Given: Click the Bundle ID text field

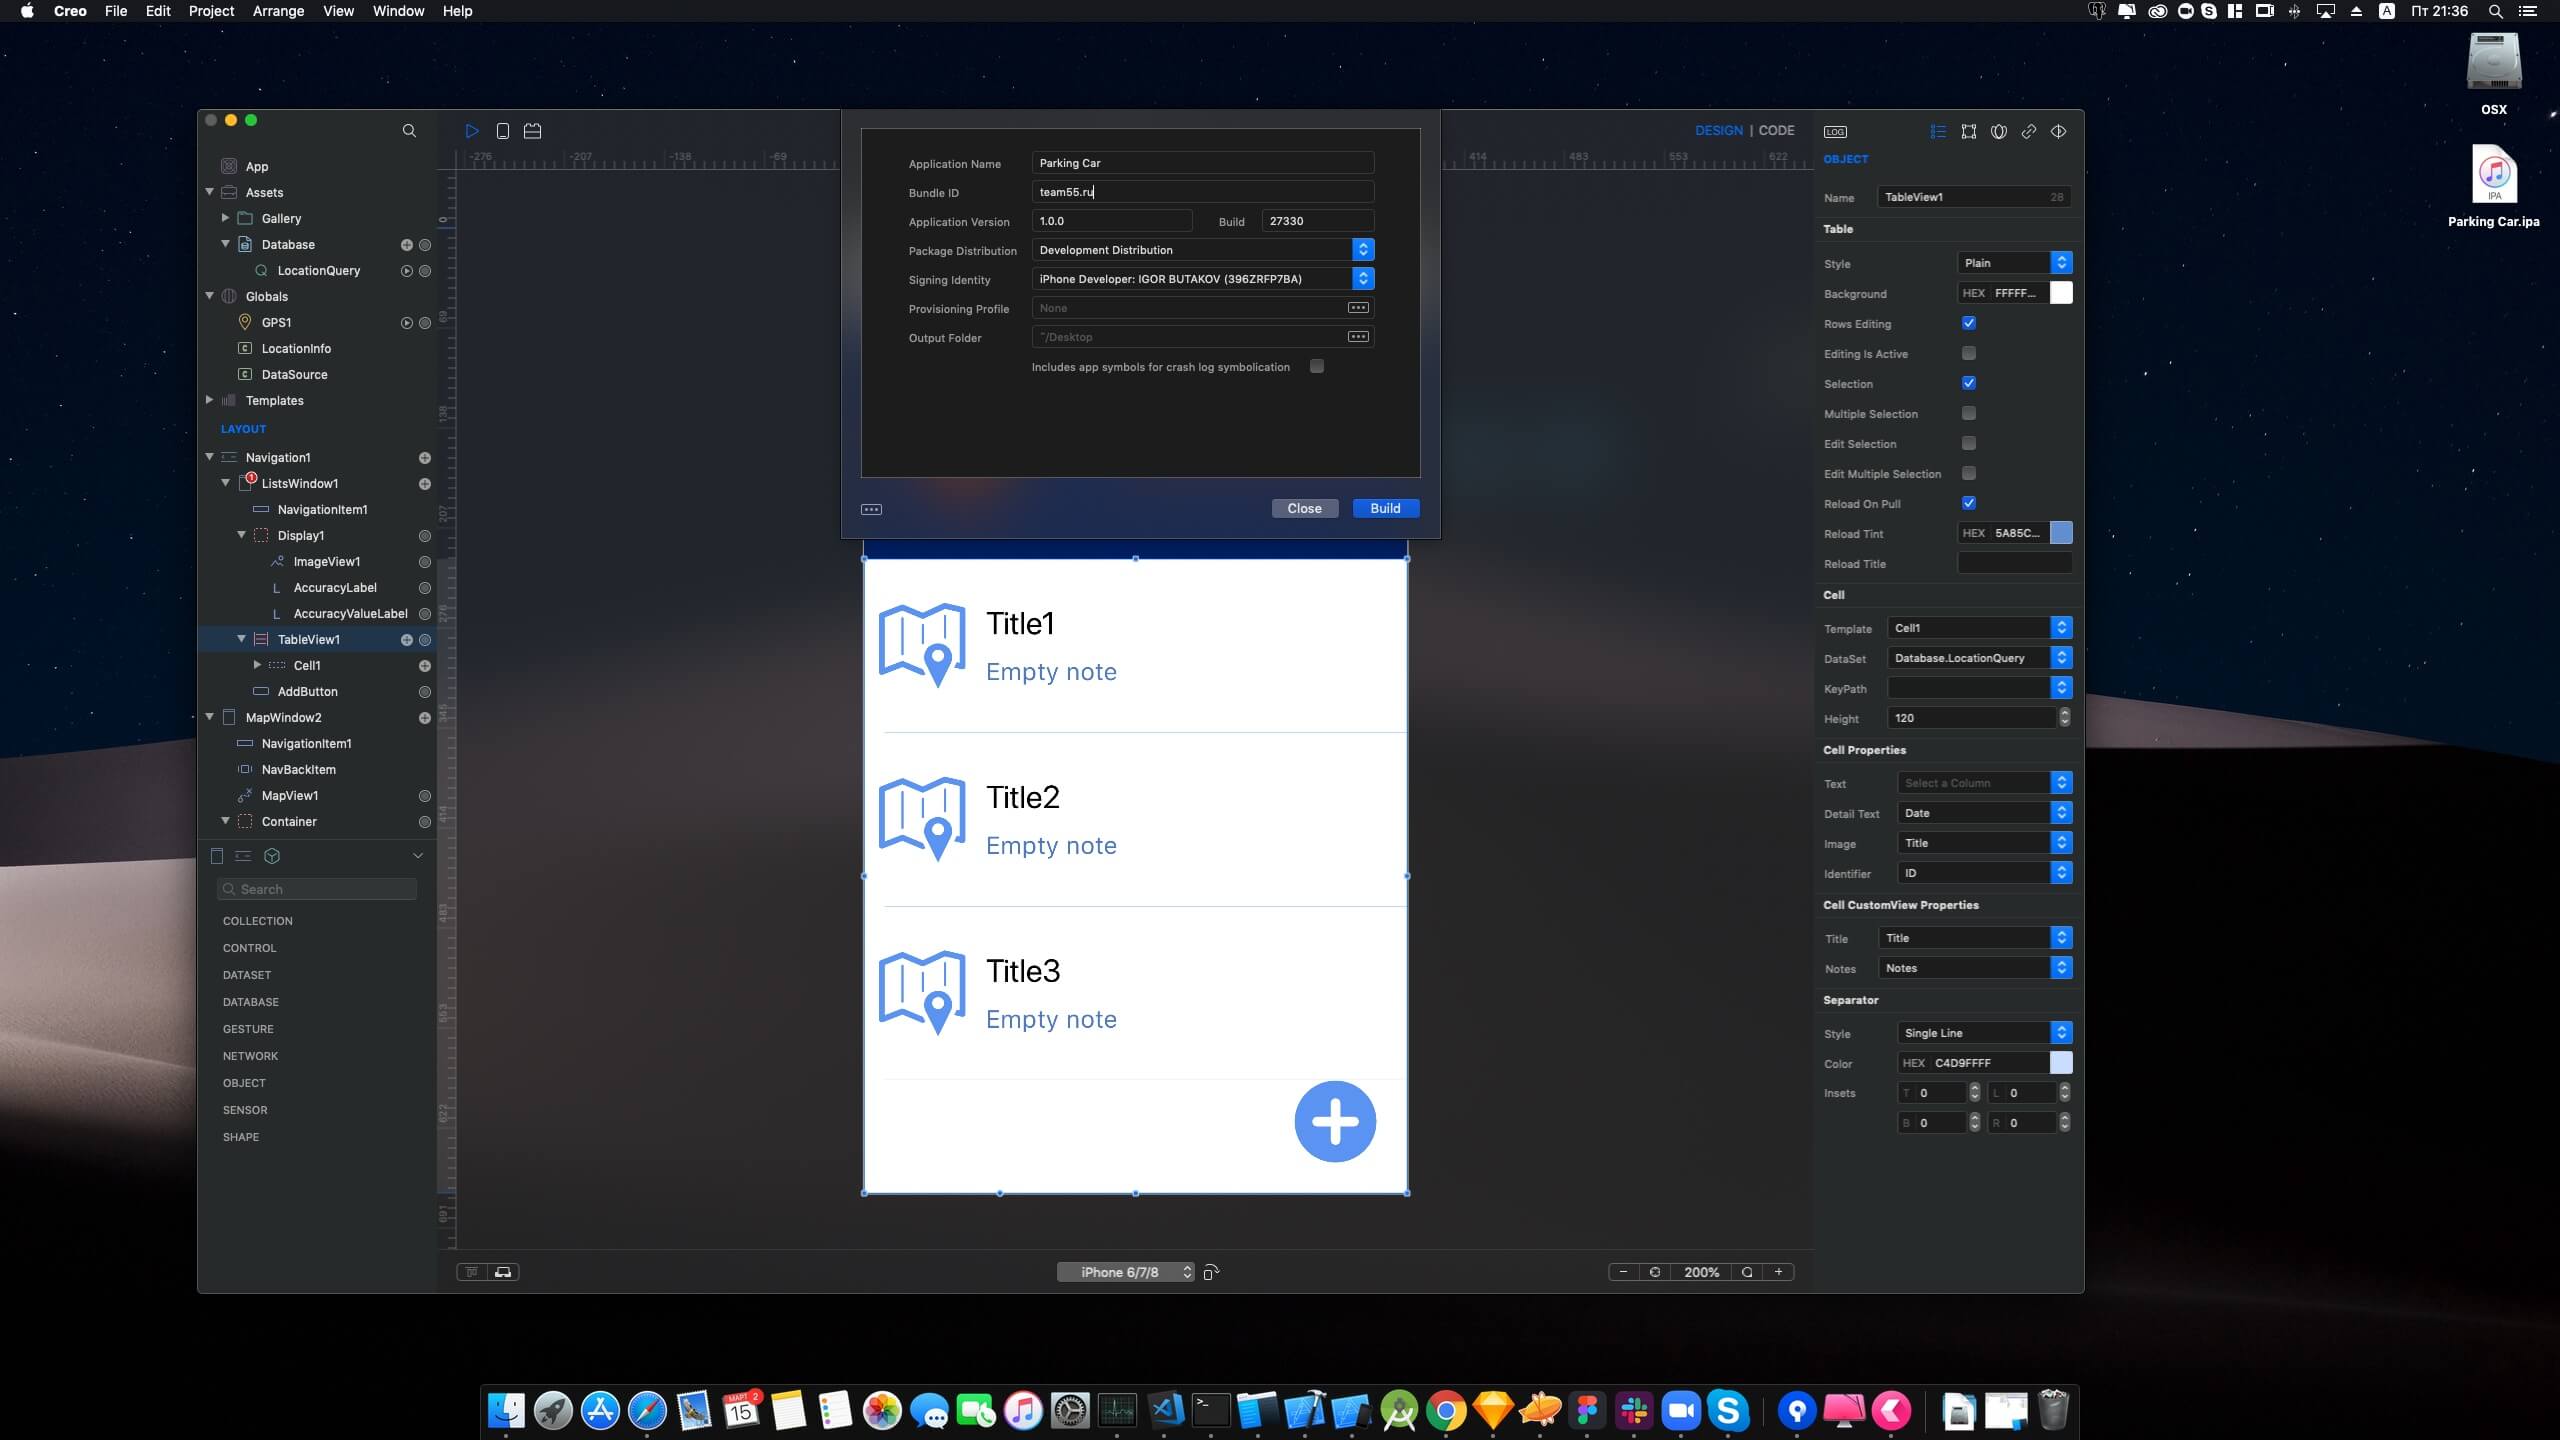Looking at the screenshot, I should (1202, 192).
